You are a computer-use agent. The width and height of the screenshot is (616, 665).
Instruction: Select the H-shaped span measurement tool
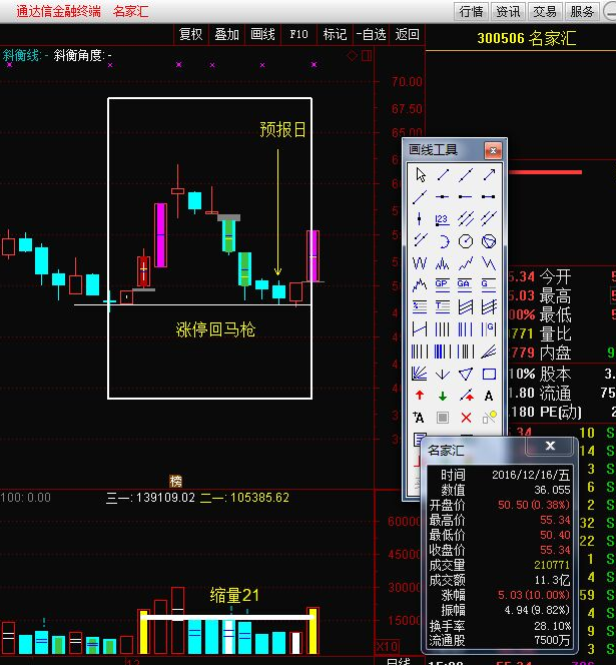click(x=420, y=329)
